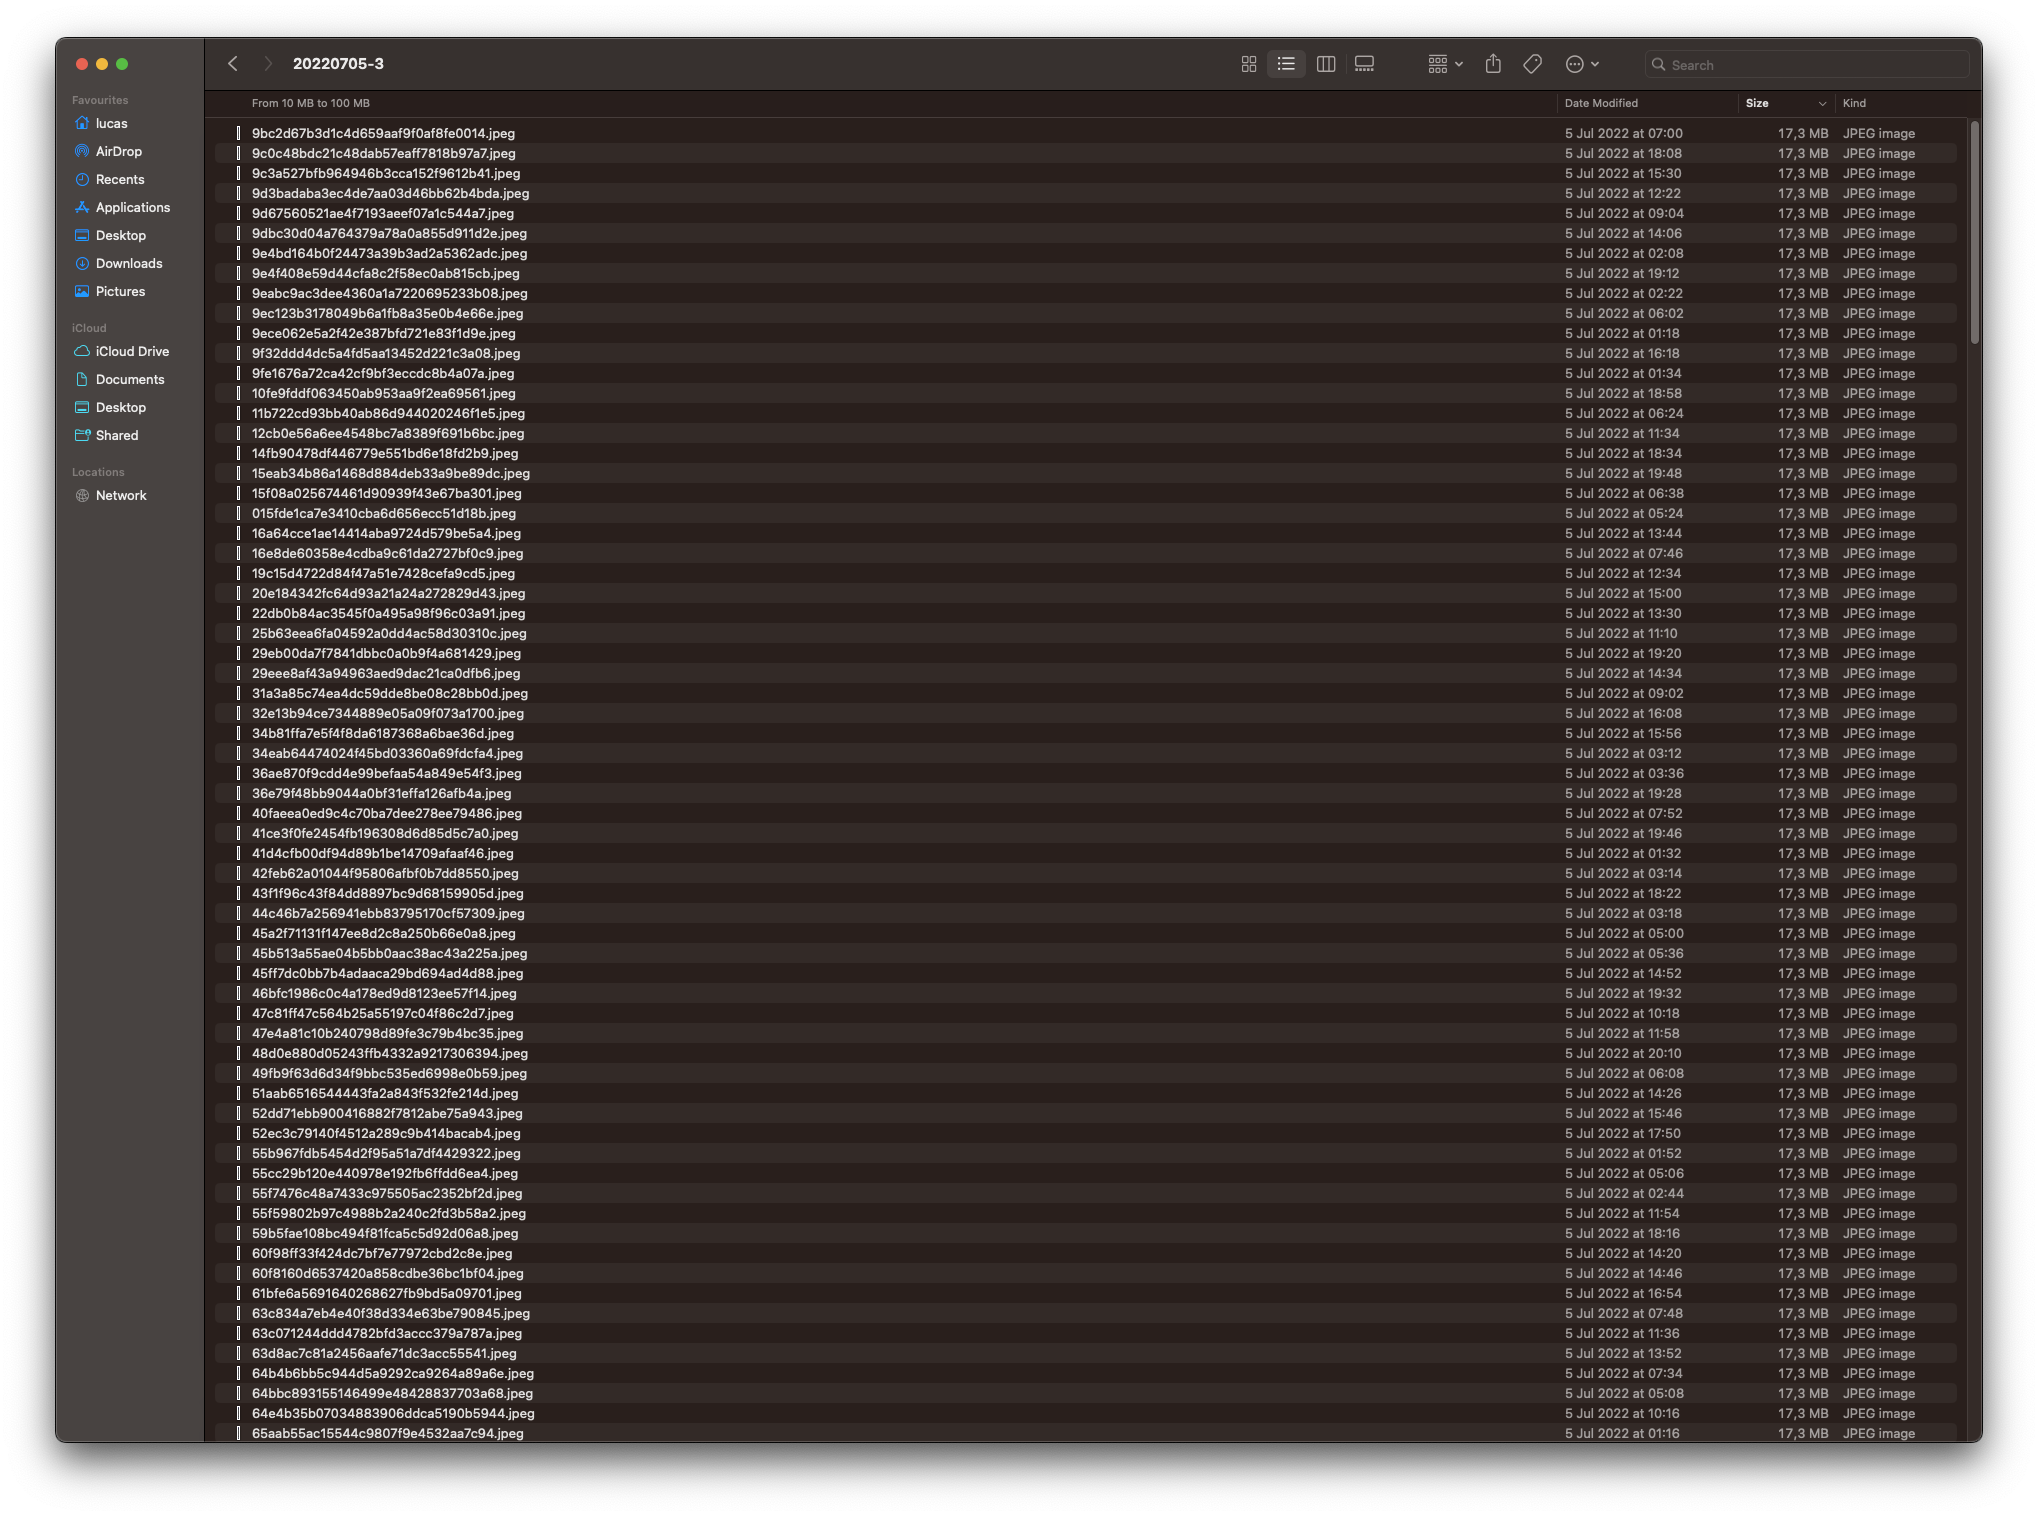Switch to gallery view
This screenshot has width=2038, height=1516.
(x=1363, y=63)
